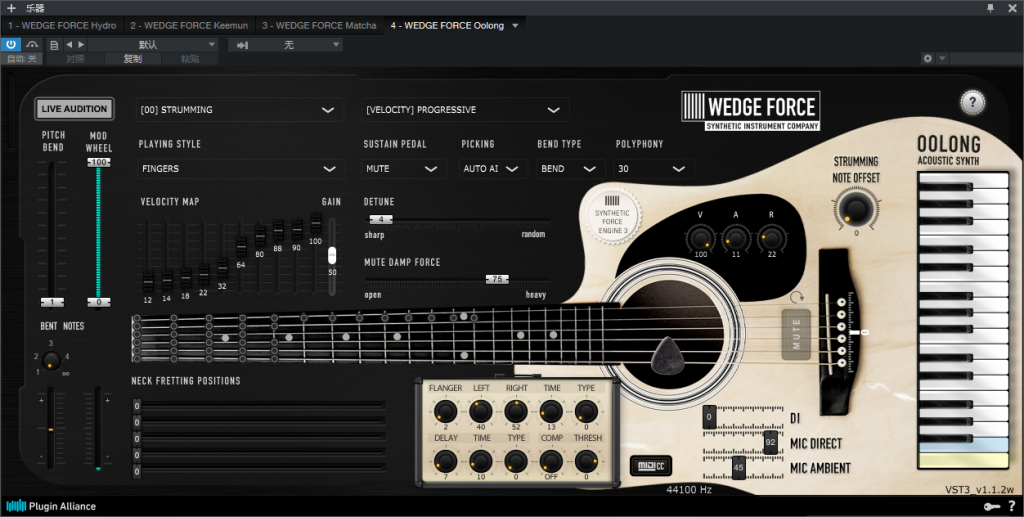Click the 粘贴 paste button
The image size is (1024, 517).
[190, 59]
